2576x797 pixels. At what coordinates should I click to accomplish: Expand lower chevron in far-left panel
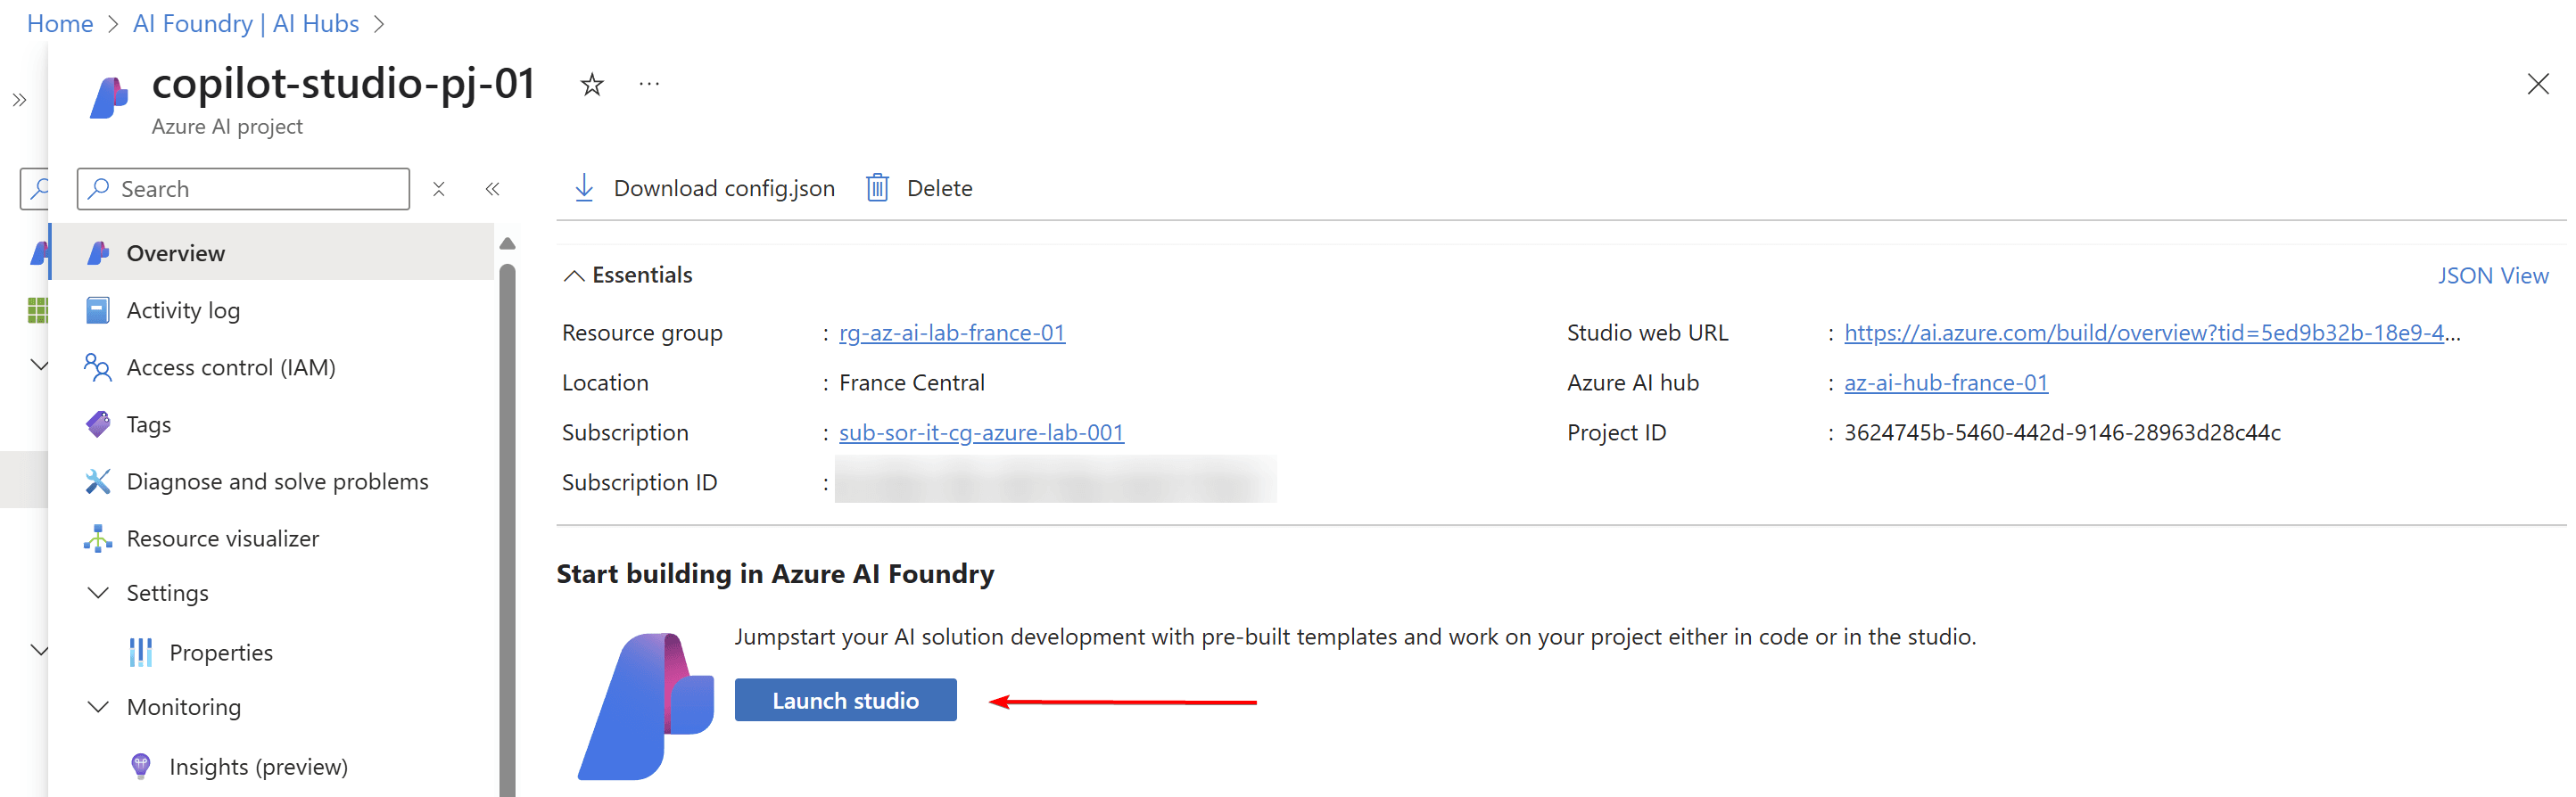point(39,650)
